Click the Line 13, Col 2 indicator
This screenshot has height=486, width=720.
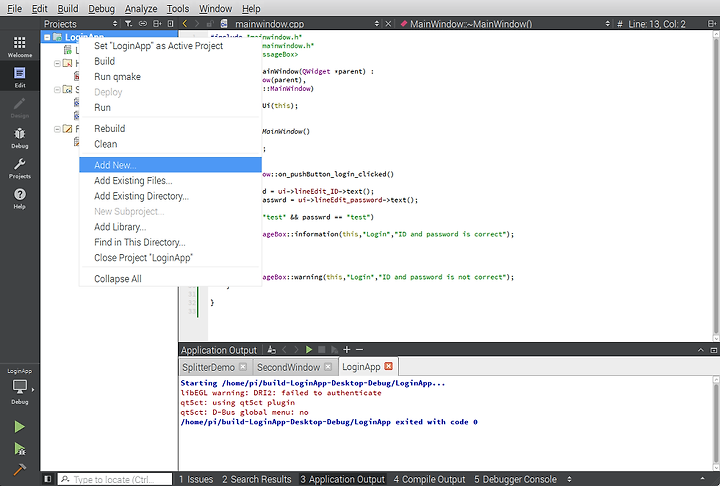click(657, 23)
